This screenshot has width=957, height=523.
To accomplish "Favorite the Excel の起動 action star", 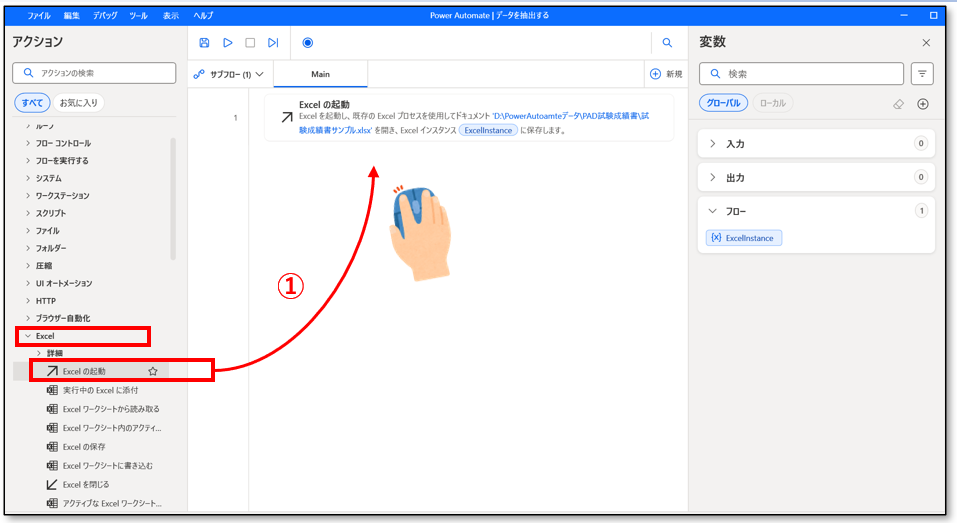I will pos(153,371).
